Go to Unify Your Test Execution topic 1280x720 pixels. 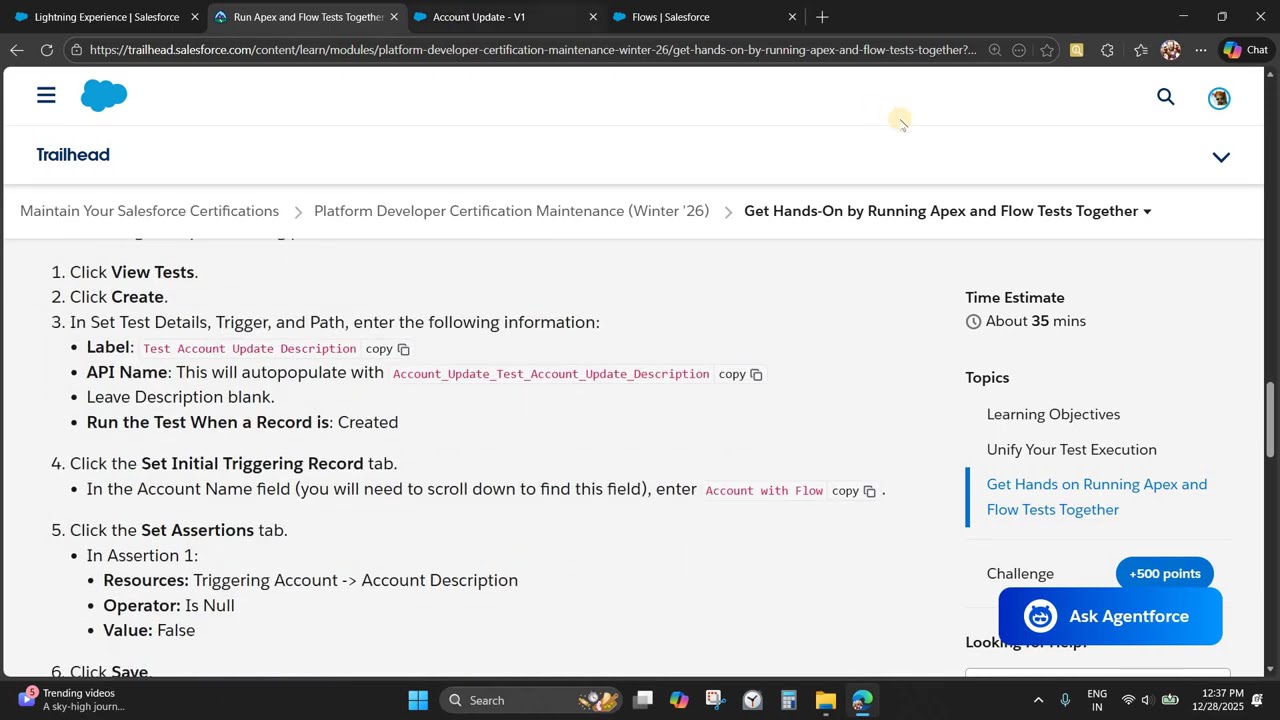click(1071, 450)
